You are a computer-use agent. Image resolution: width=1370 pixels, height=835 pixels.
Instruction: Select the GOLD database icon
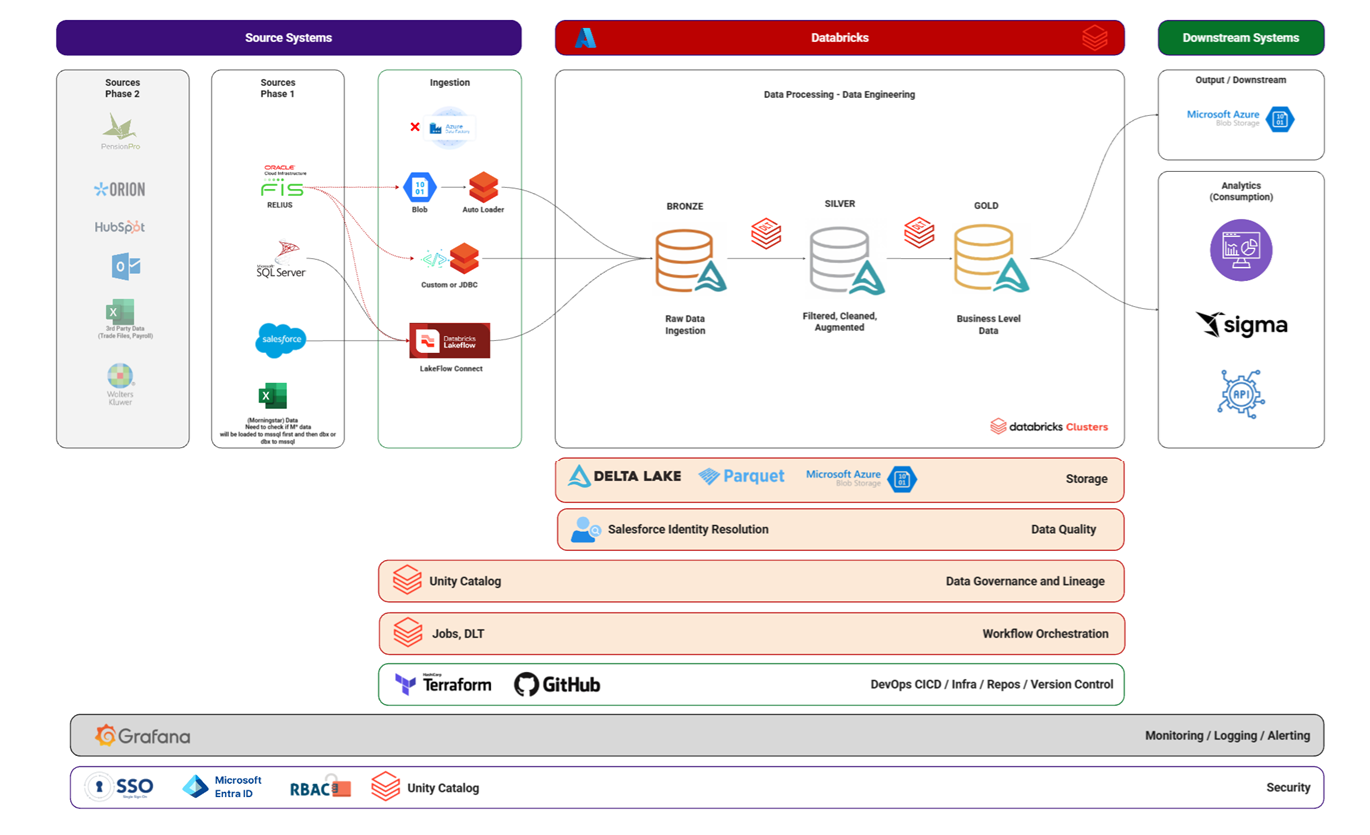coord(991,259)
